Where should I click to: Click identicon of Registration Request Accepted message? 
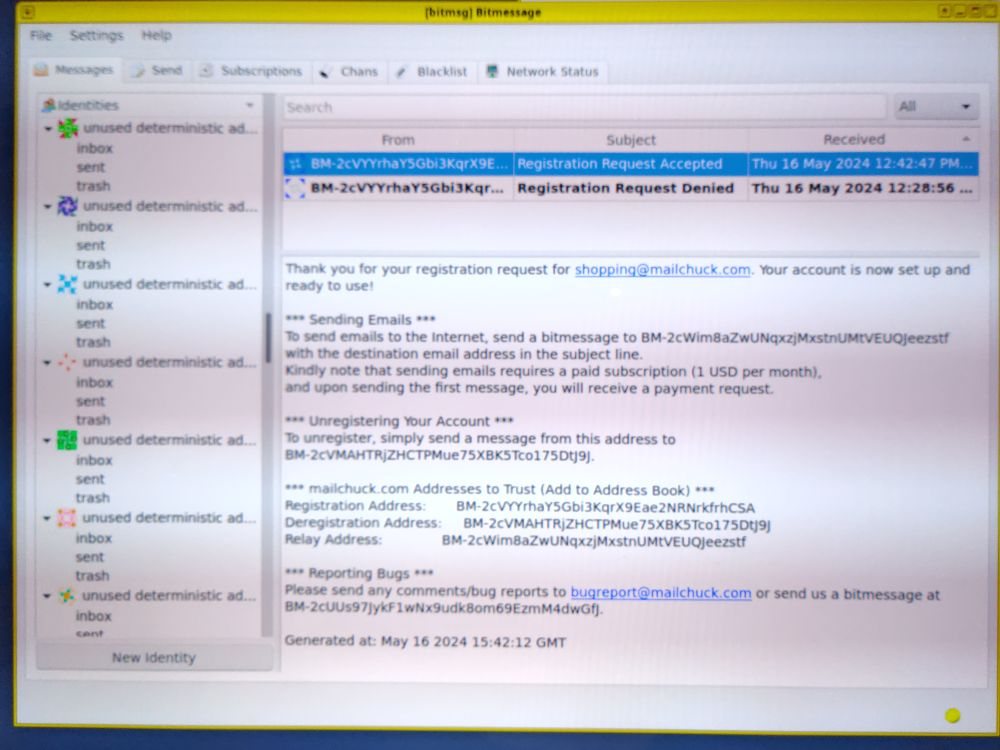(x=295, y=164)
